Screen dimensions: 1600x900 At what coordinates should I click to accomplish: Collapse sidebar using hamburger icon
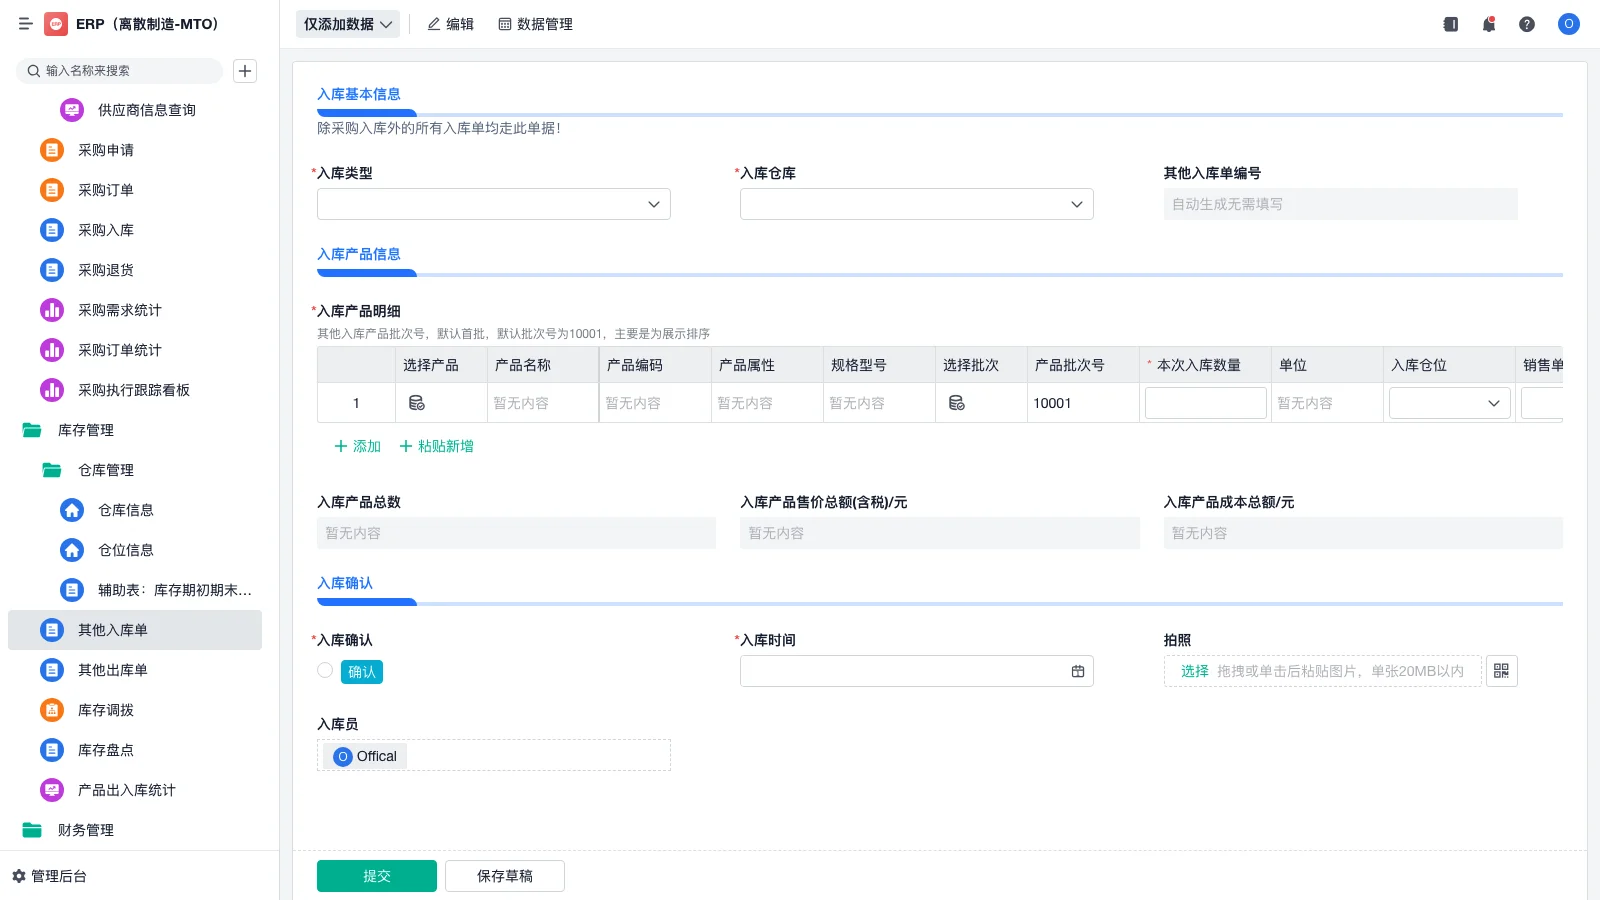(26, 24)
